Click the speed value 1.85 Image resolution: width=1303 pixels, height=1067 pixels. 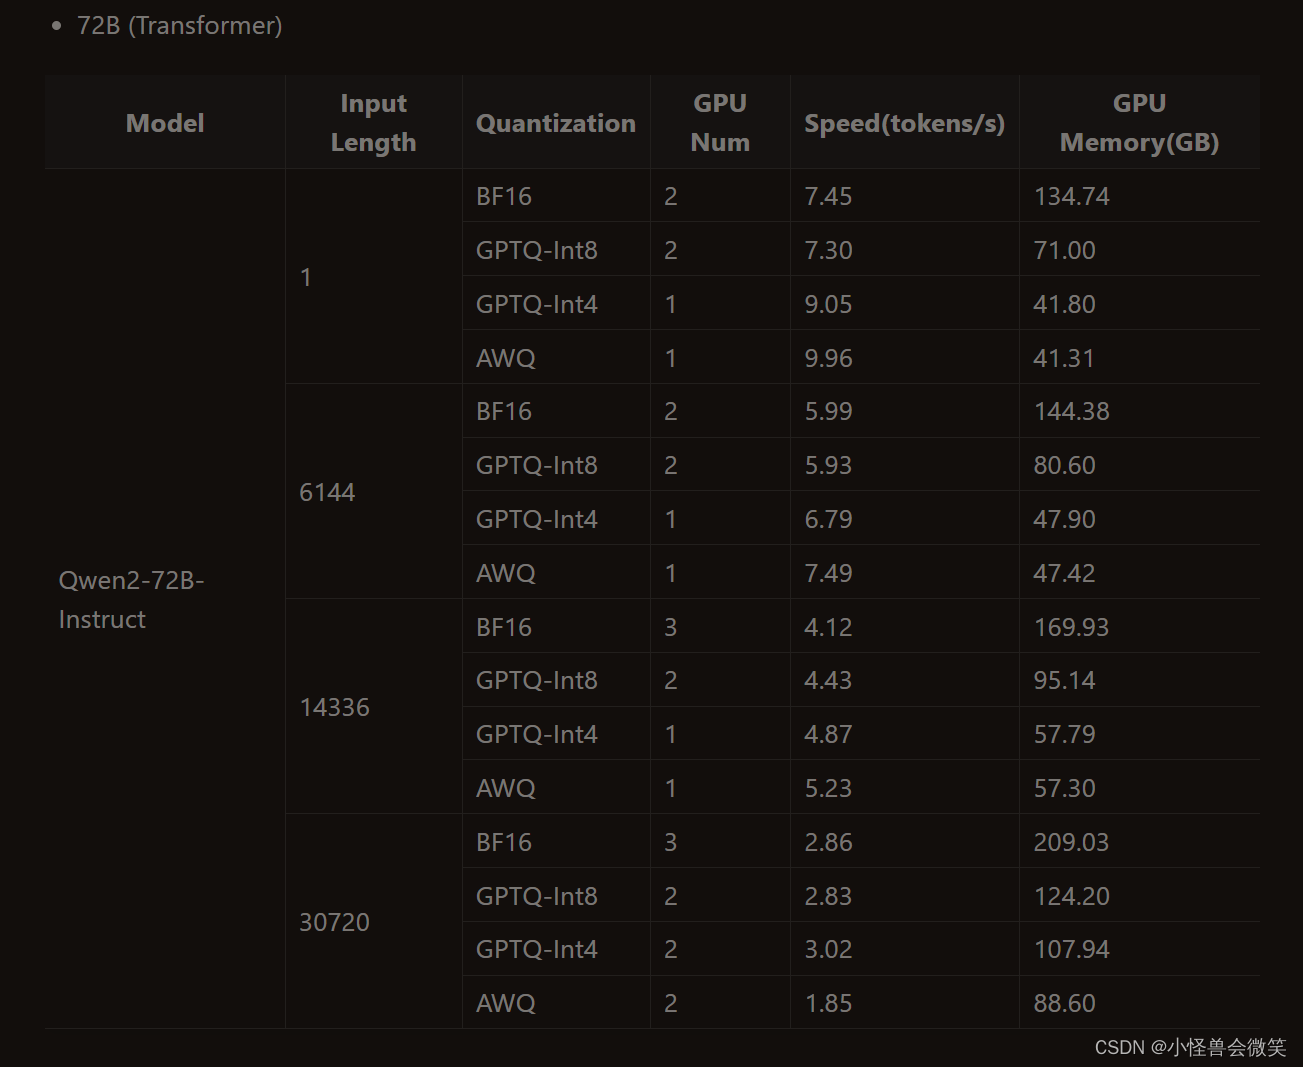(828, 1003)
